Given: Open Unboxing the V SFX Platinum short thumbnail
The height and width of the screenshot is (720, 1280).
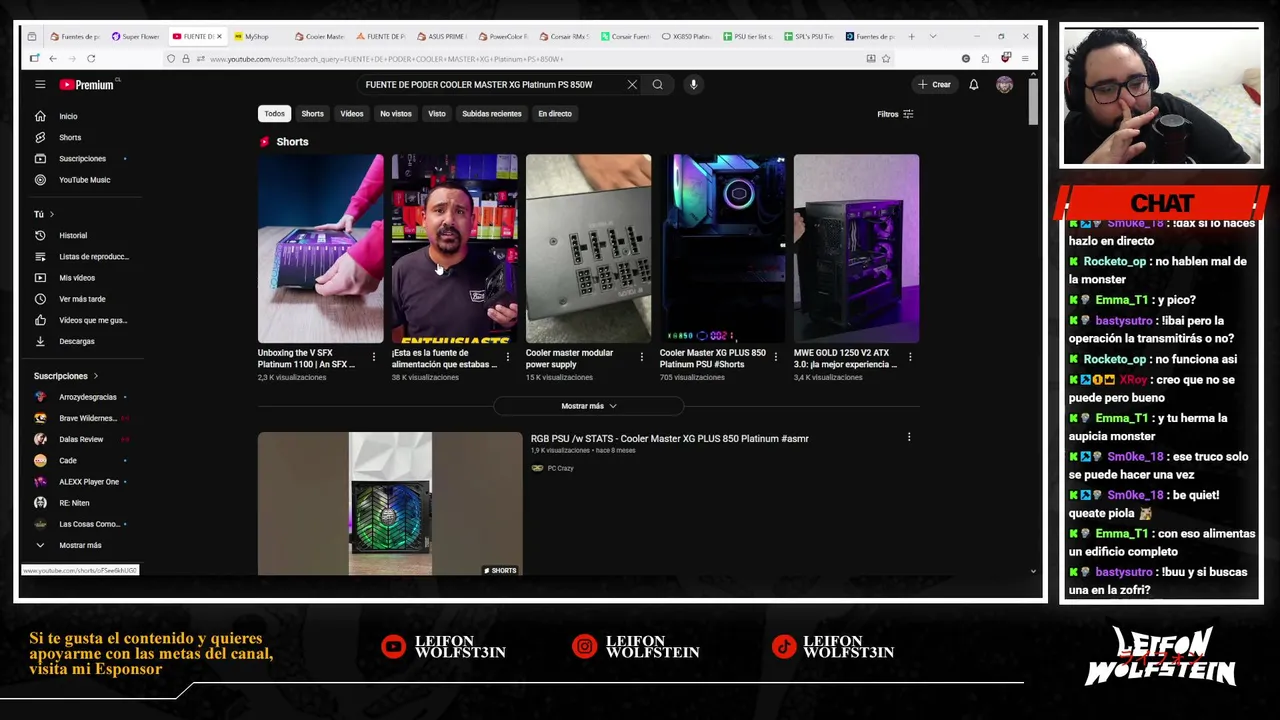Looking at the screenshot, I should pyautogui.click(x=320, y=248).
